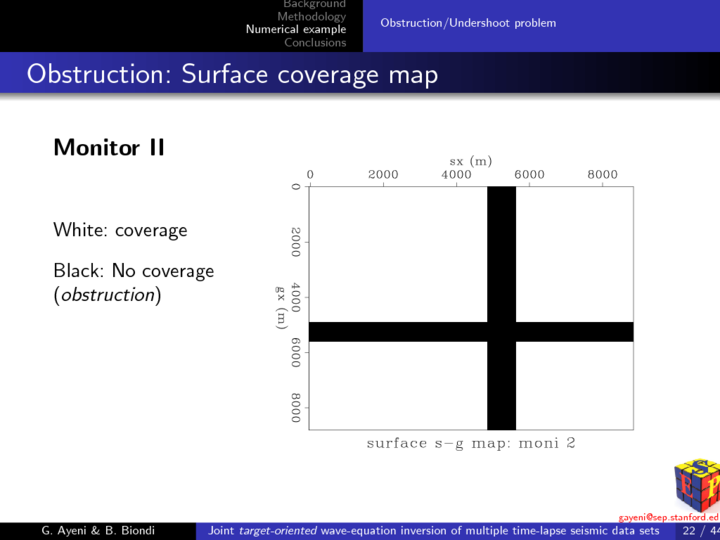Open the gayeni@sep.stanford.edu email link
The width and height of the screenshot is (720, 540).
(668, 517)
